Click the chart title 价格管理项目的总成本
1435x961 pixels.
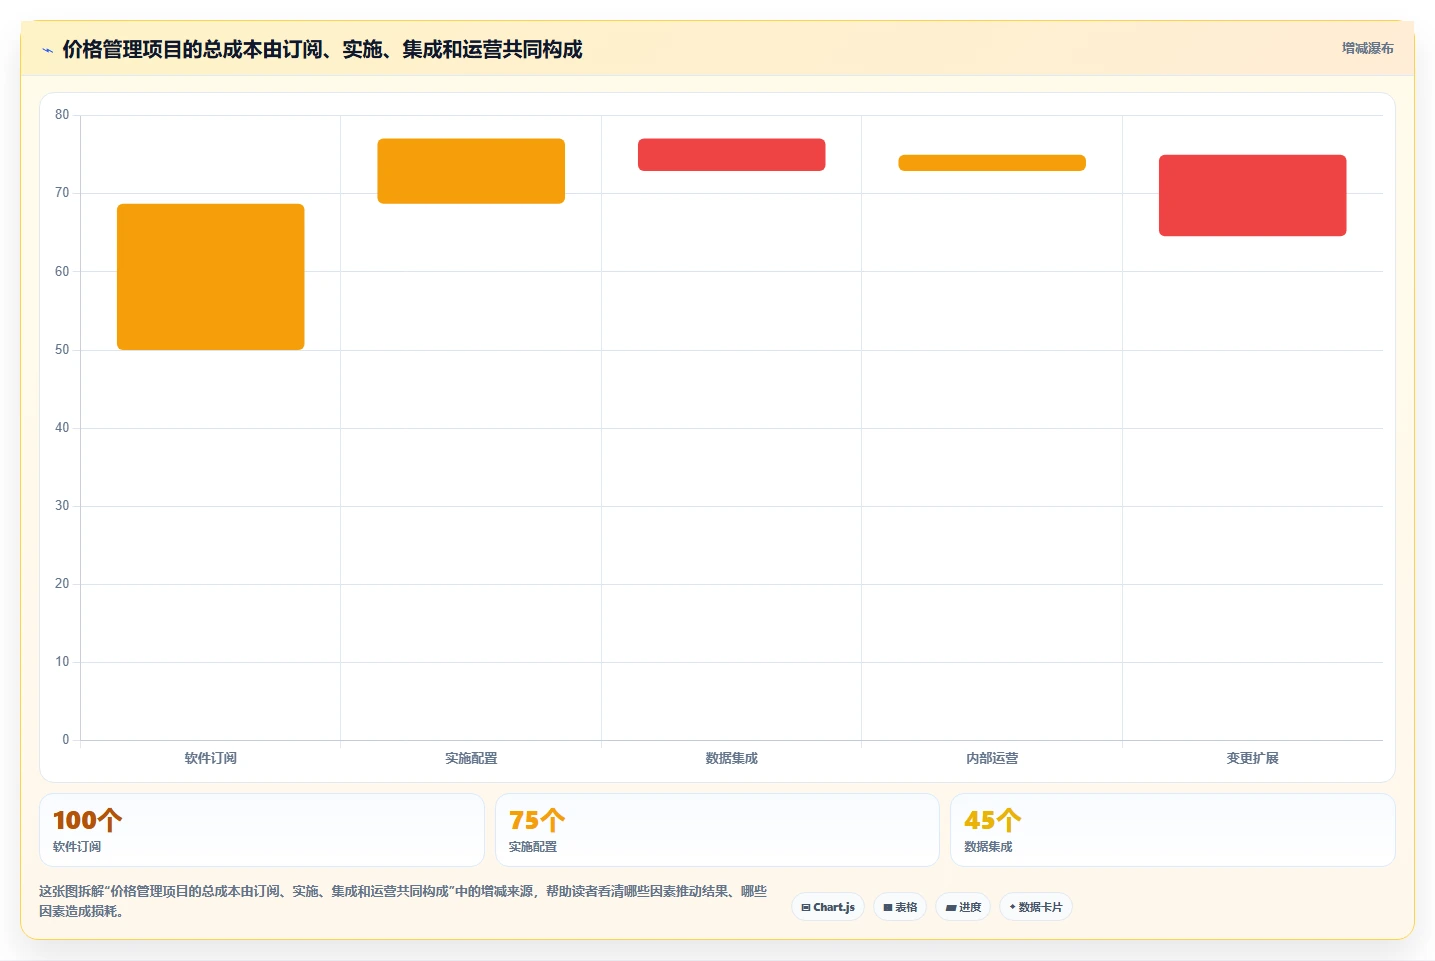(x=322, y=49)
